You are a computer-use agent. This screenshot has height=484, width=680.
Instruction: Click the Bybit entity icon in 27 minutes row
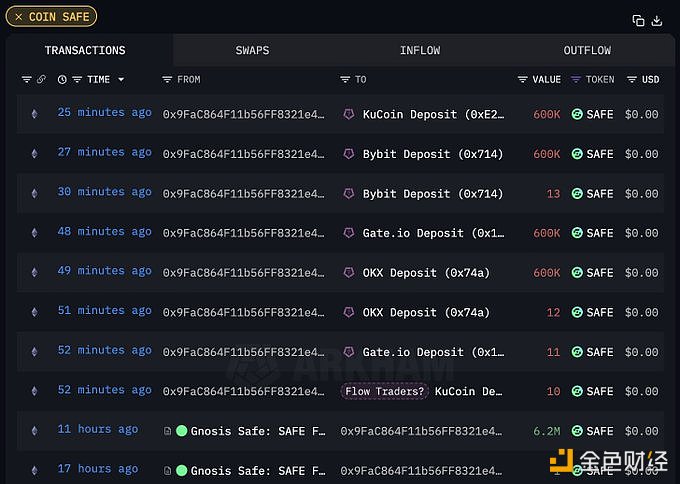[x=349, y=154]
